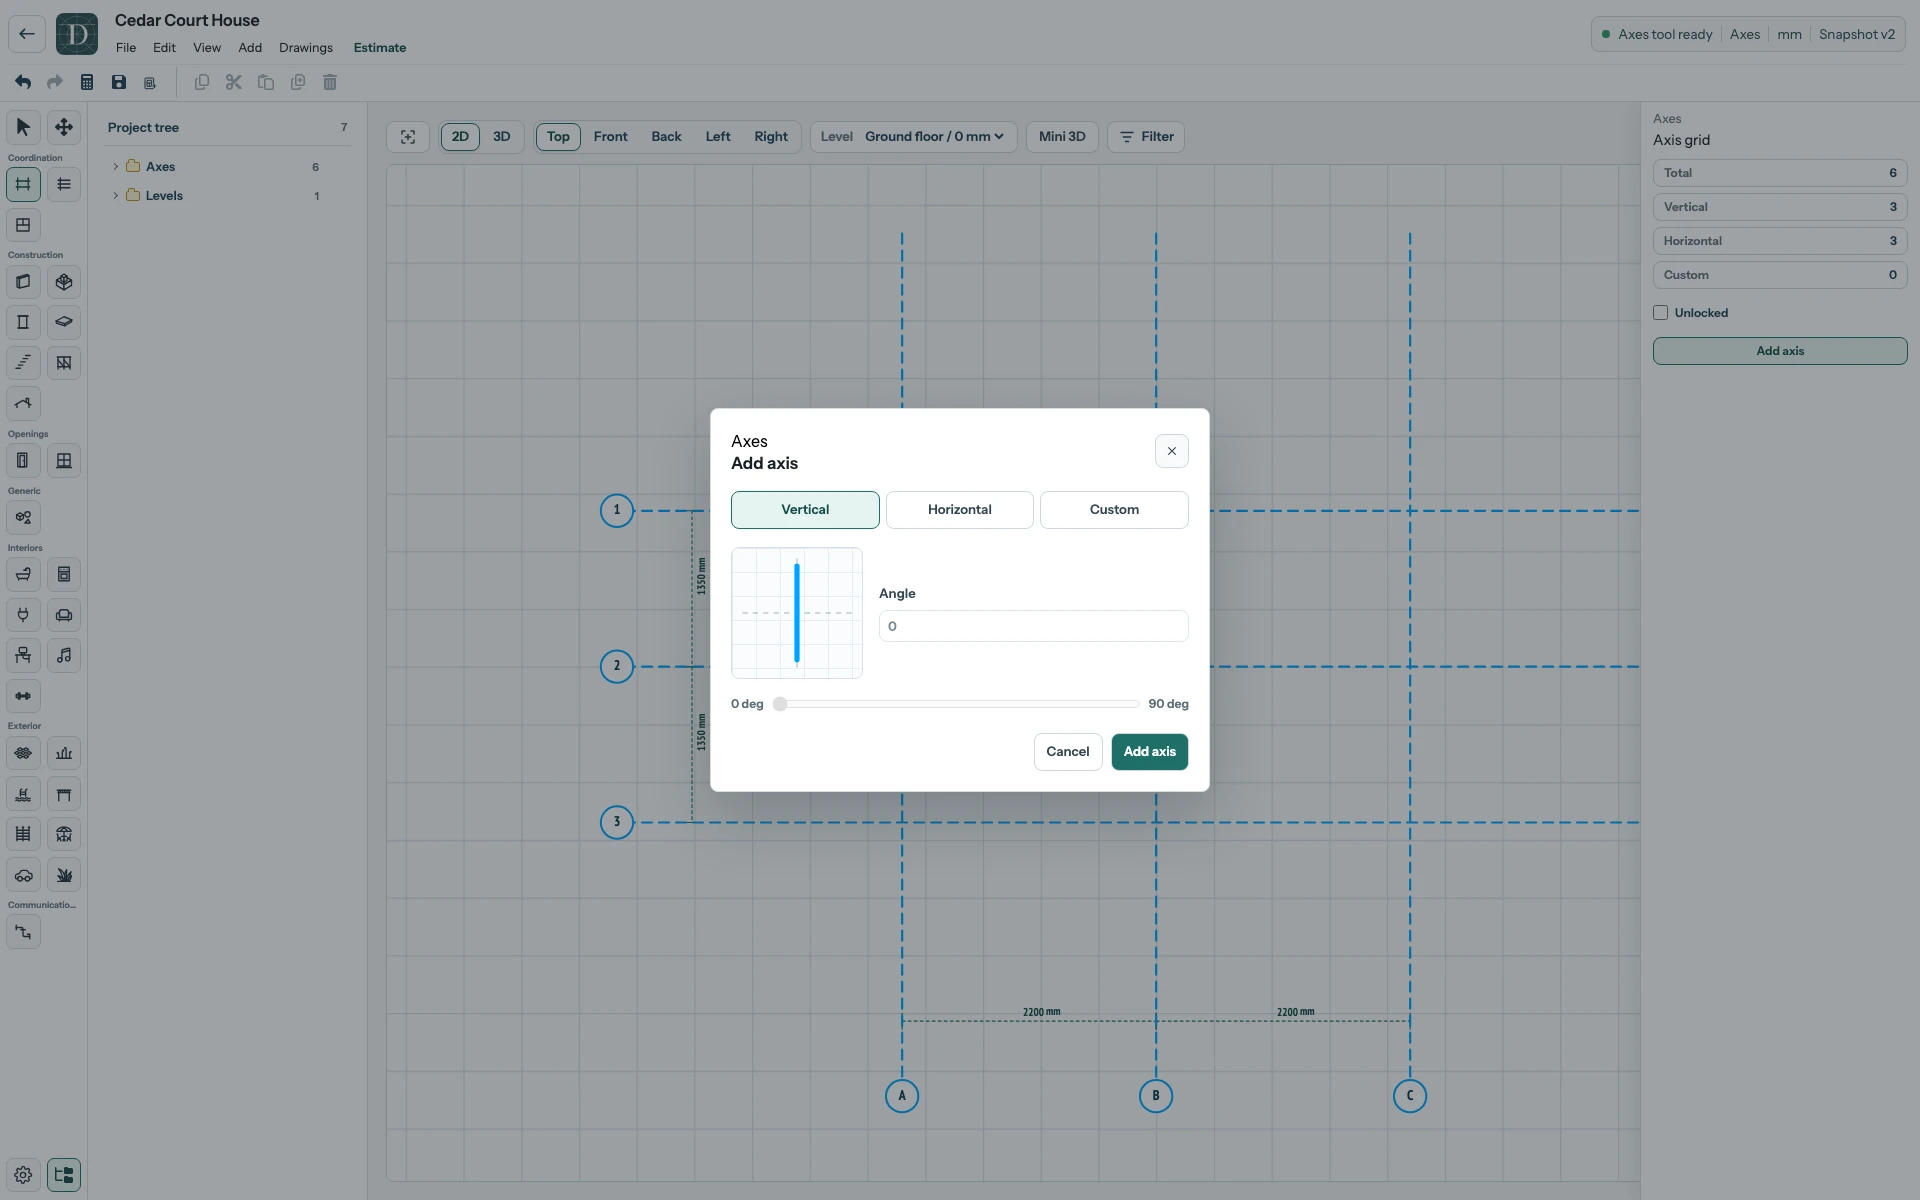Click the scissors cut icon
The height and width of the screenshot is (1200, 1920).
[x=234, y=82]
